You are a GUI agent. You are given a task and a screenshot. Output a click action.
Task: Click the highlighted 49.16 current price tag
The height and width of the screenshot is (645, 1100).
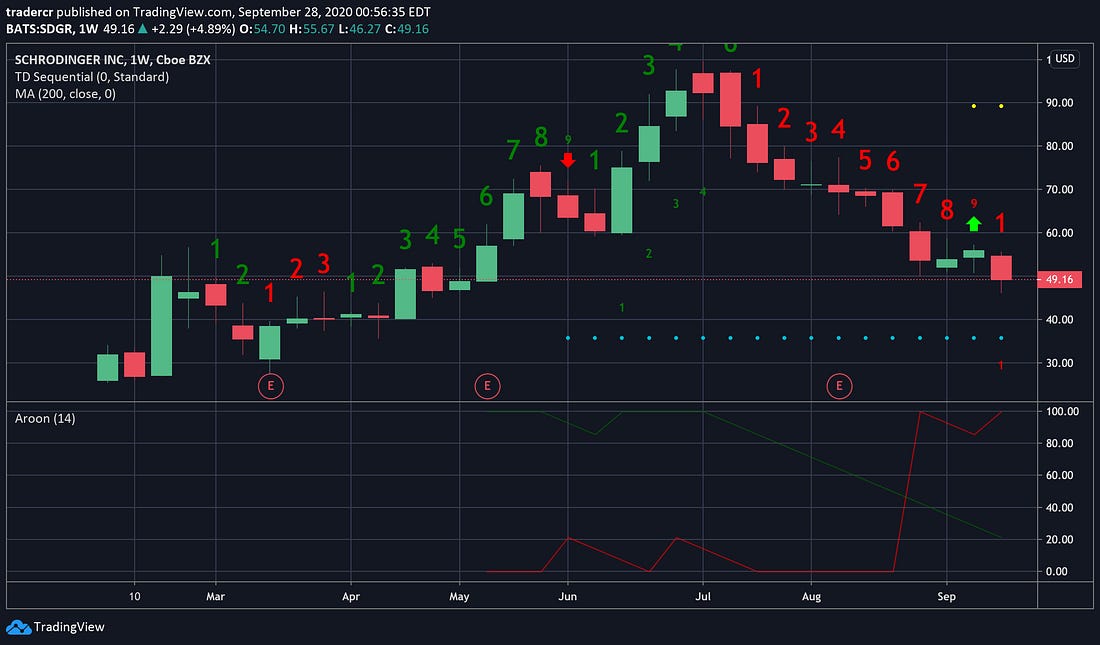(1059, 279)
